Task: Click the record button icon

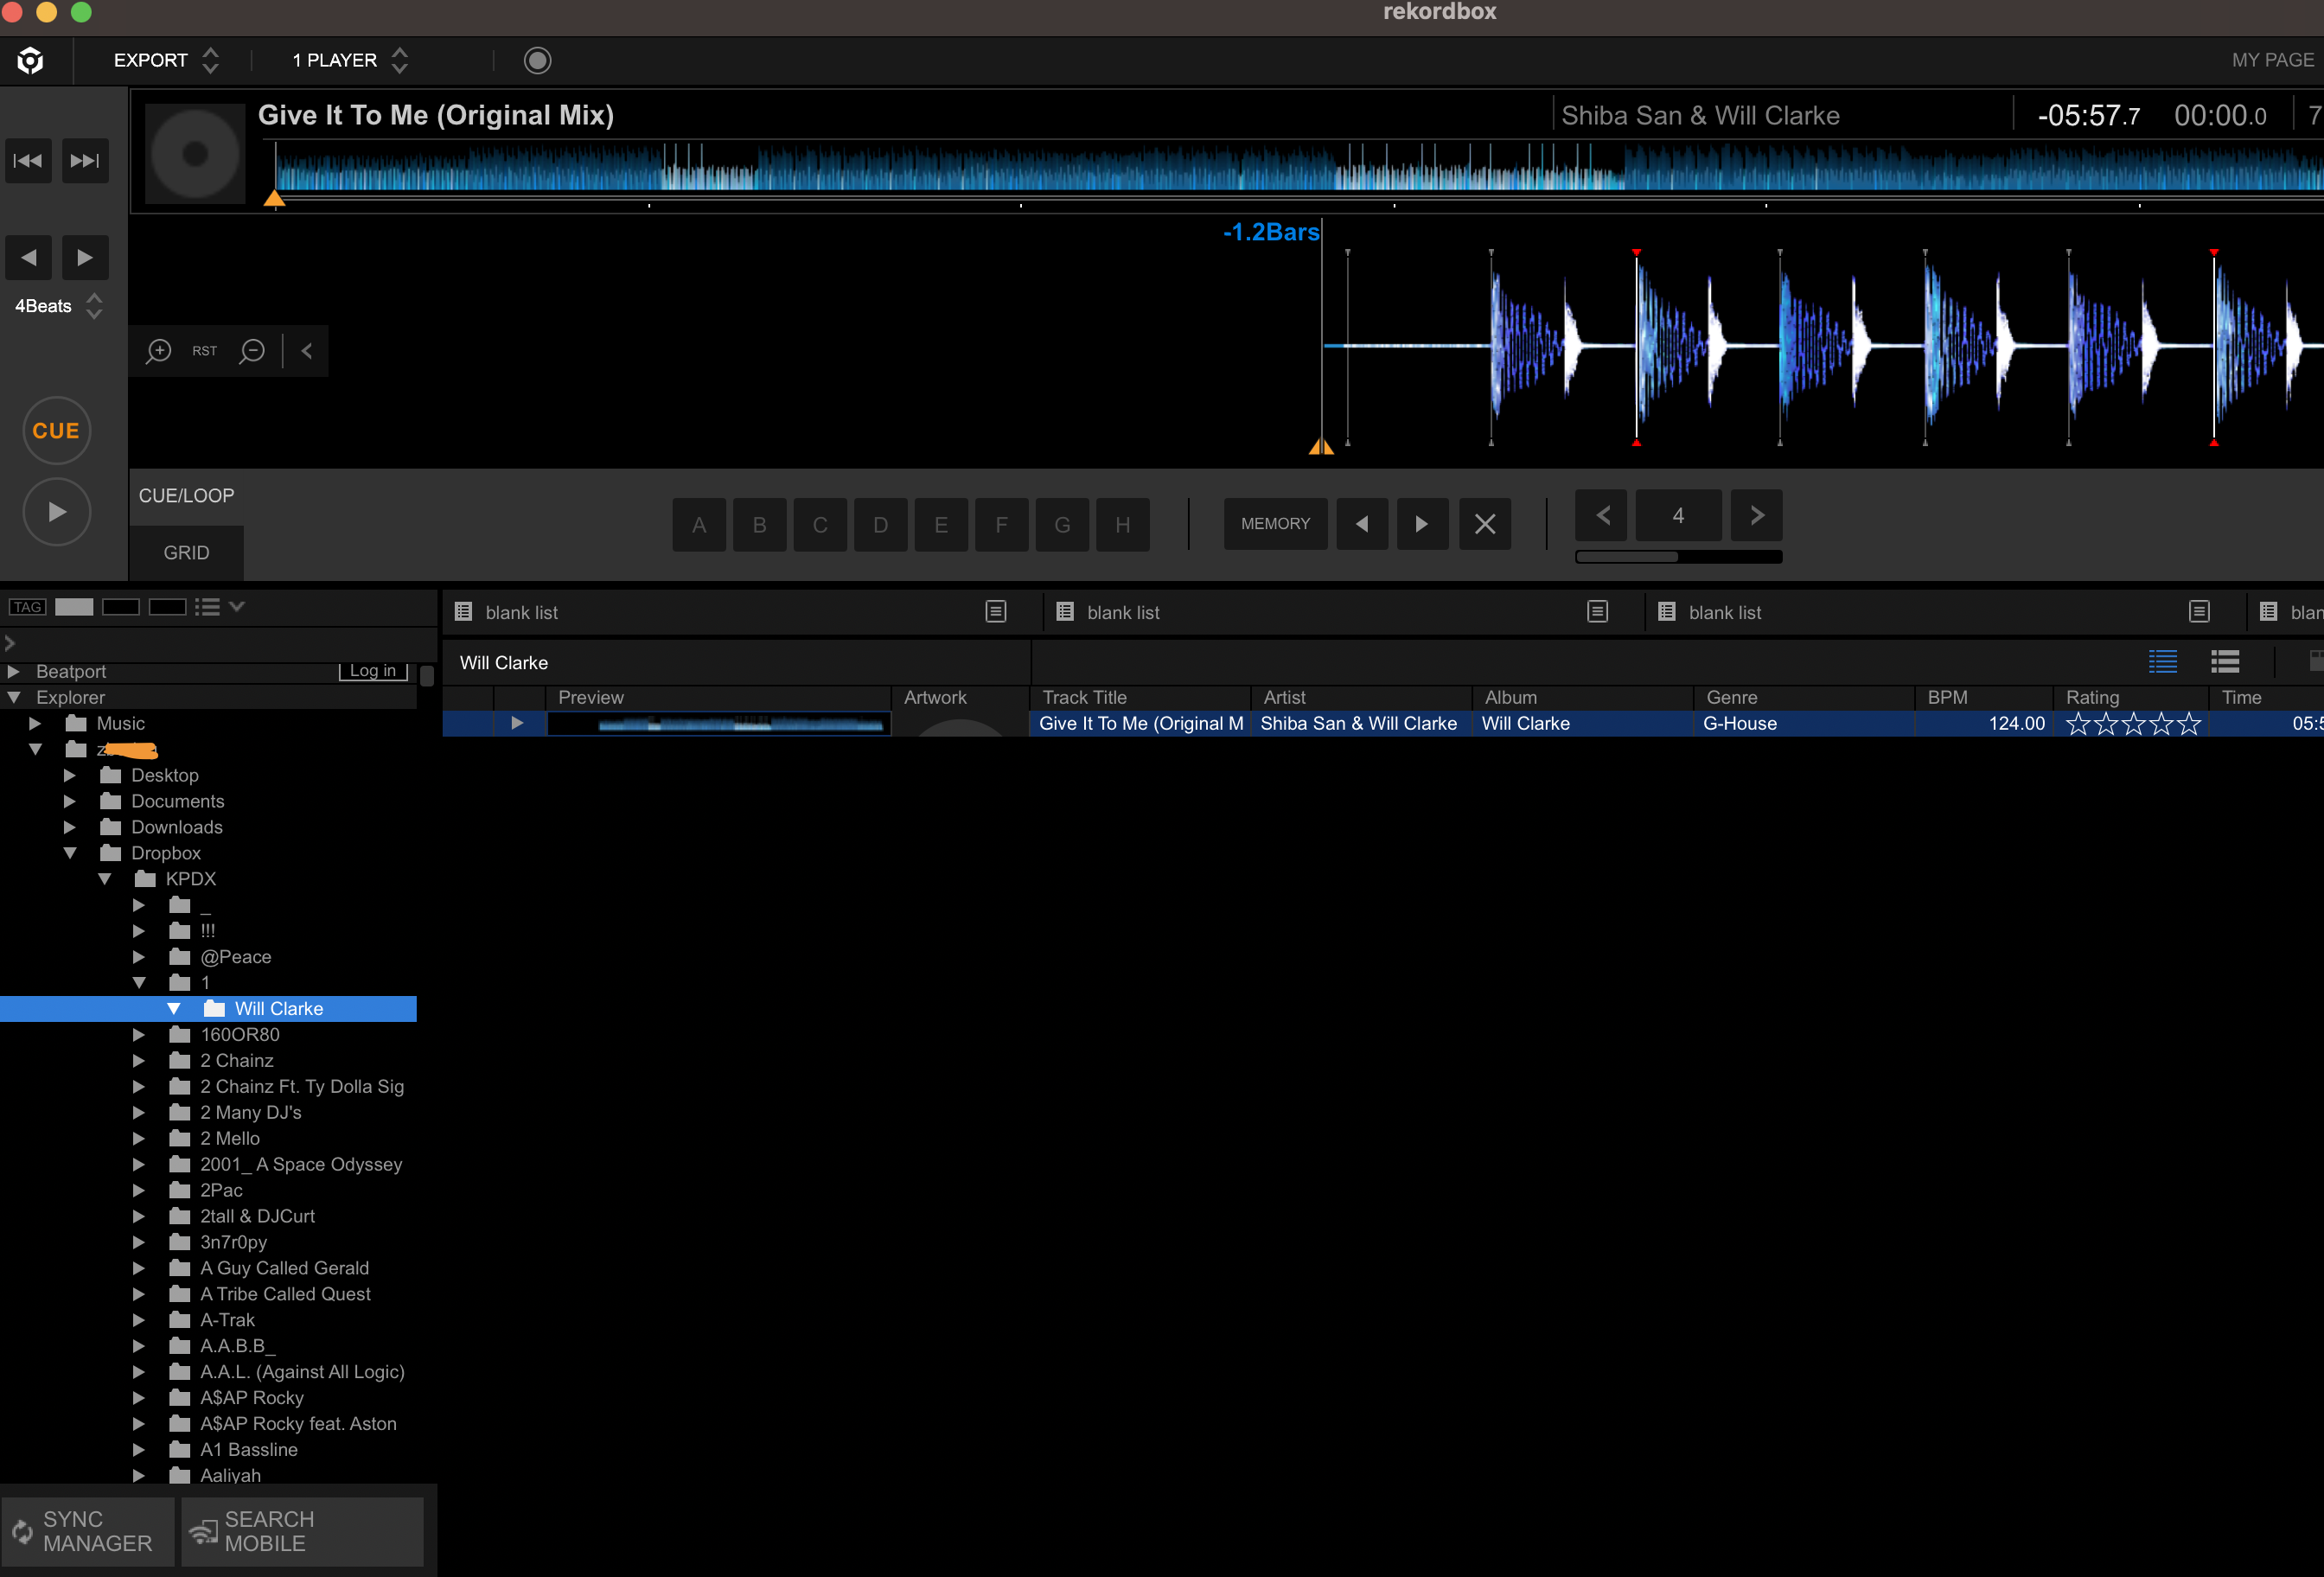Action: 537,61
